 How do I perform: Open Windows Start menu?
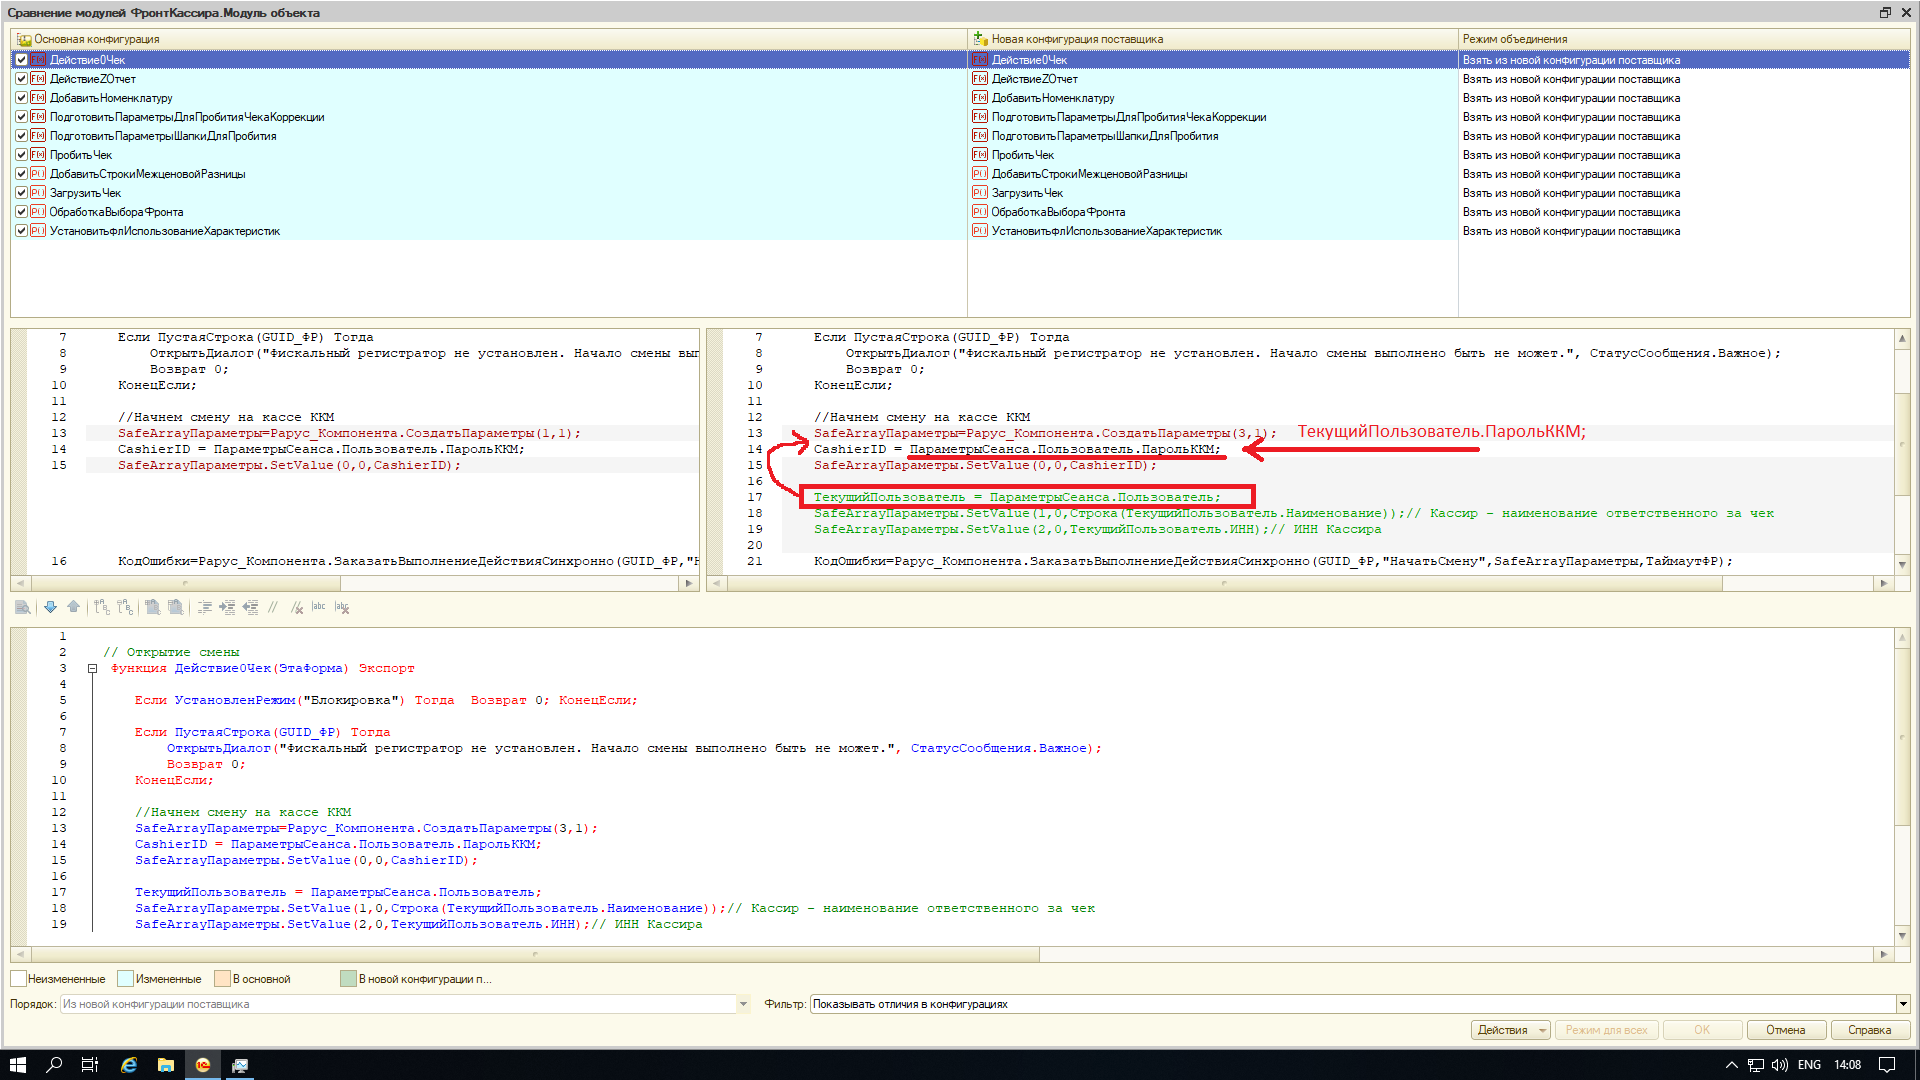pyautogui.click(x=18, y=1065)
